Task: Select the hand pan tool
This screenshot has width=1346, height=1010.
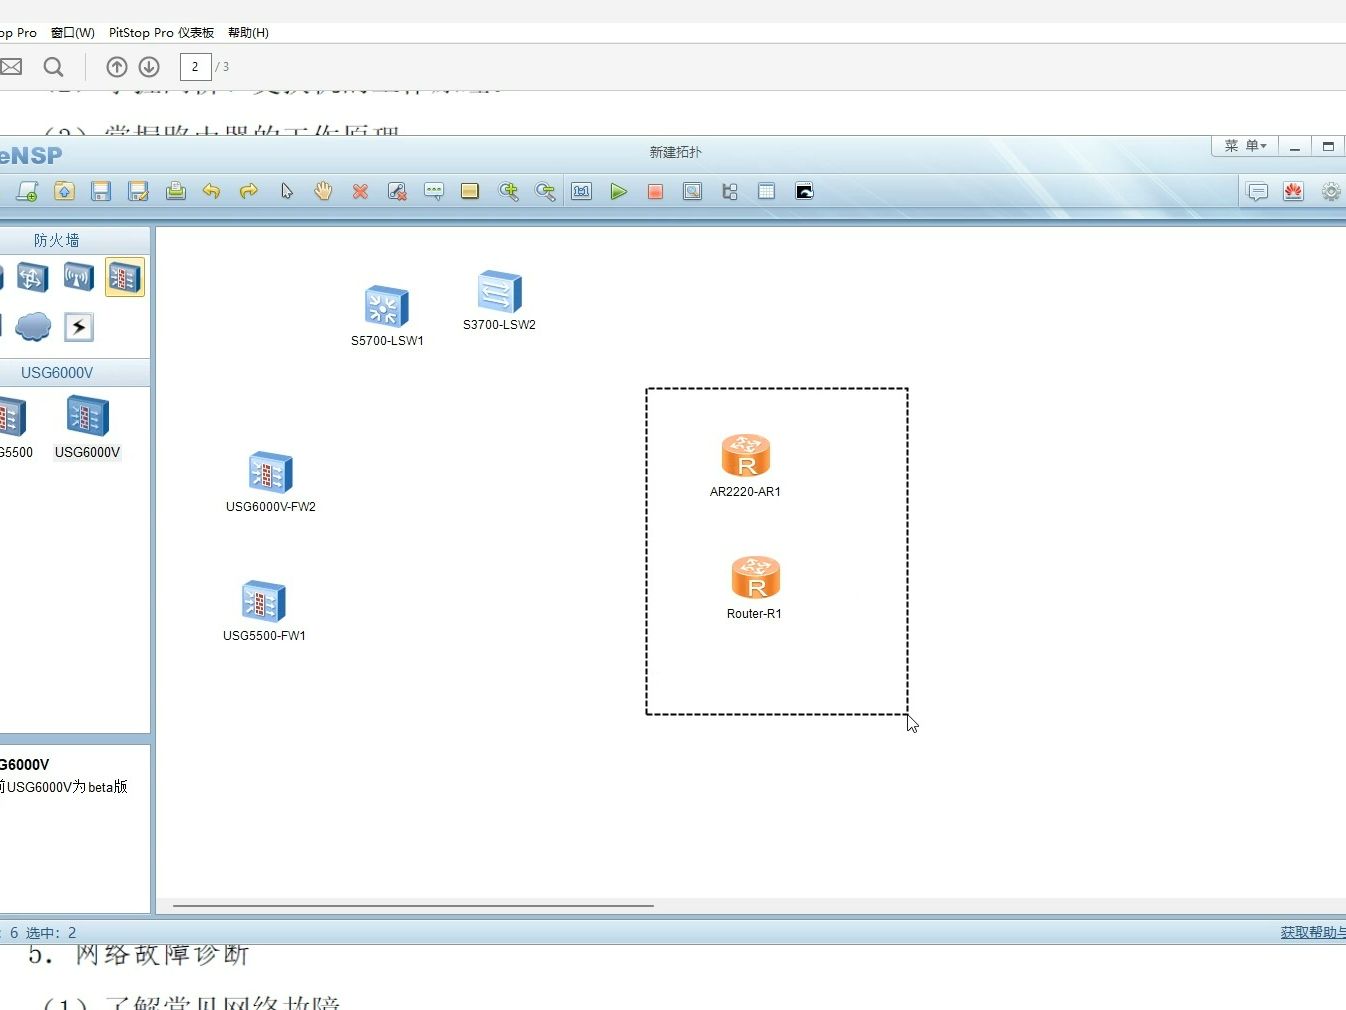Action: pos(323,191)
